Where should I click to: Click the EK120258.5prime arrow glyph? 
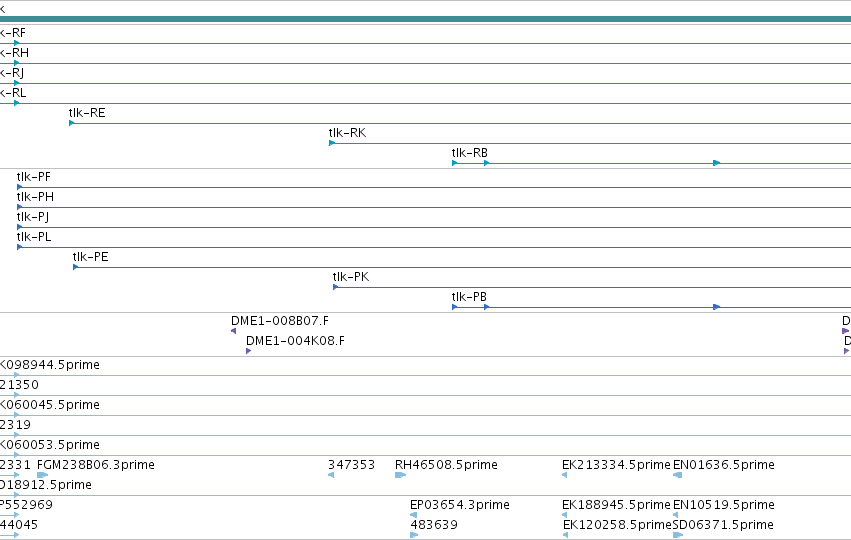pos(566,535)
